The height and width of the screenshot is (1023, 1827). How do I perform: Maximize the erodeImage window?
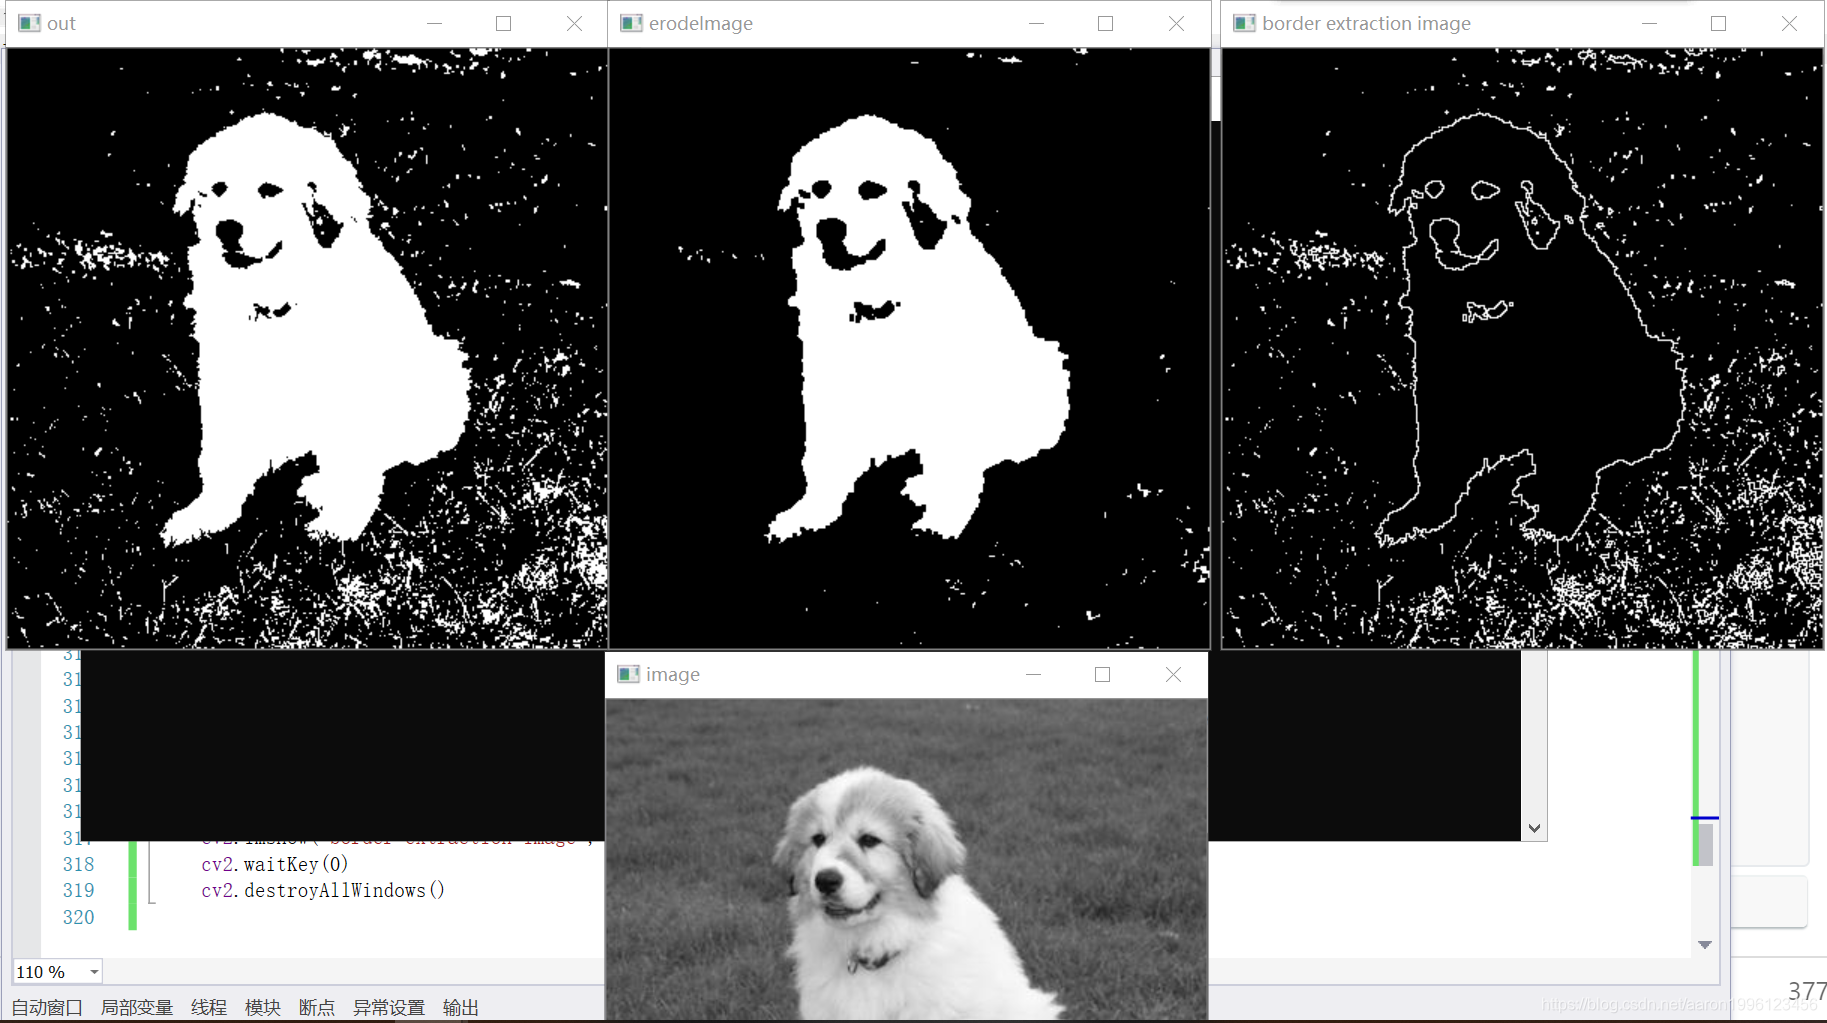[x=1105, y=23]
